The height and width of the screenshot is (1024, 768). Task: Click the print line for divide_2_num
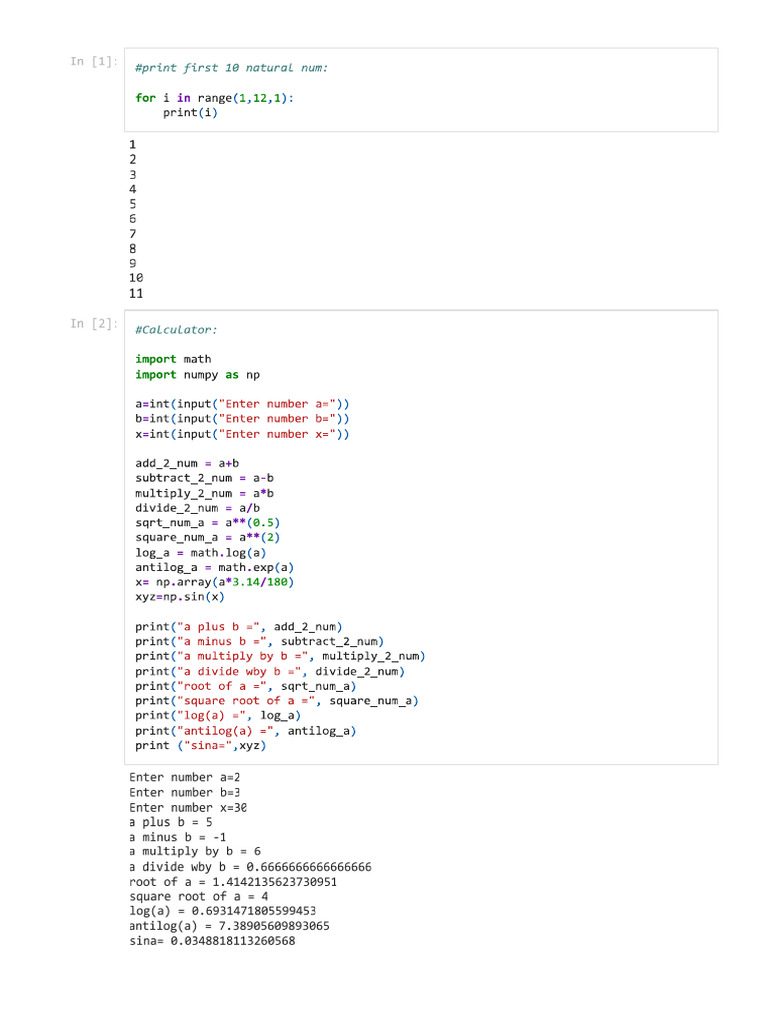[270, 671]
